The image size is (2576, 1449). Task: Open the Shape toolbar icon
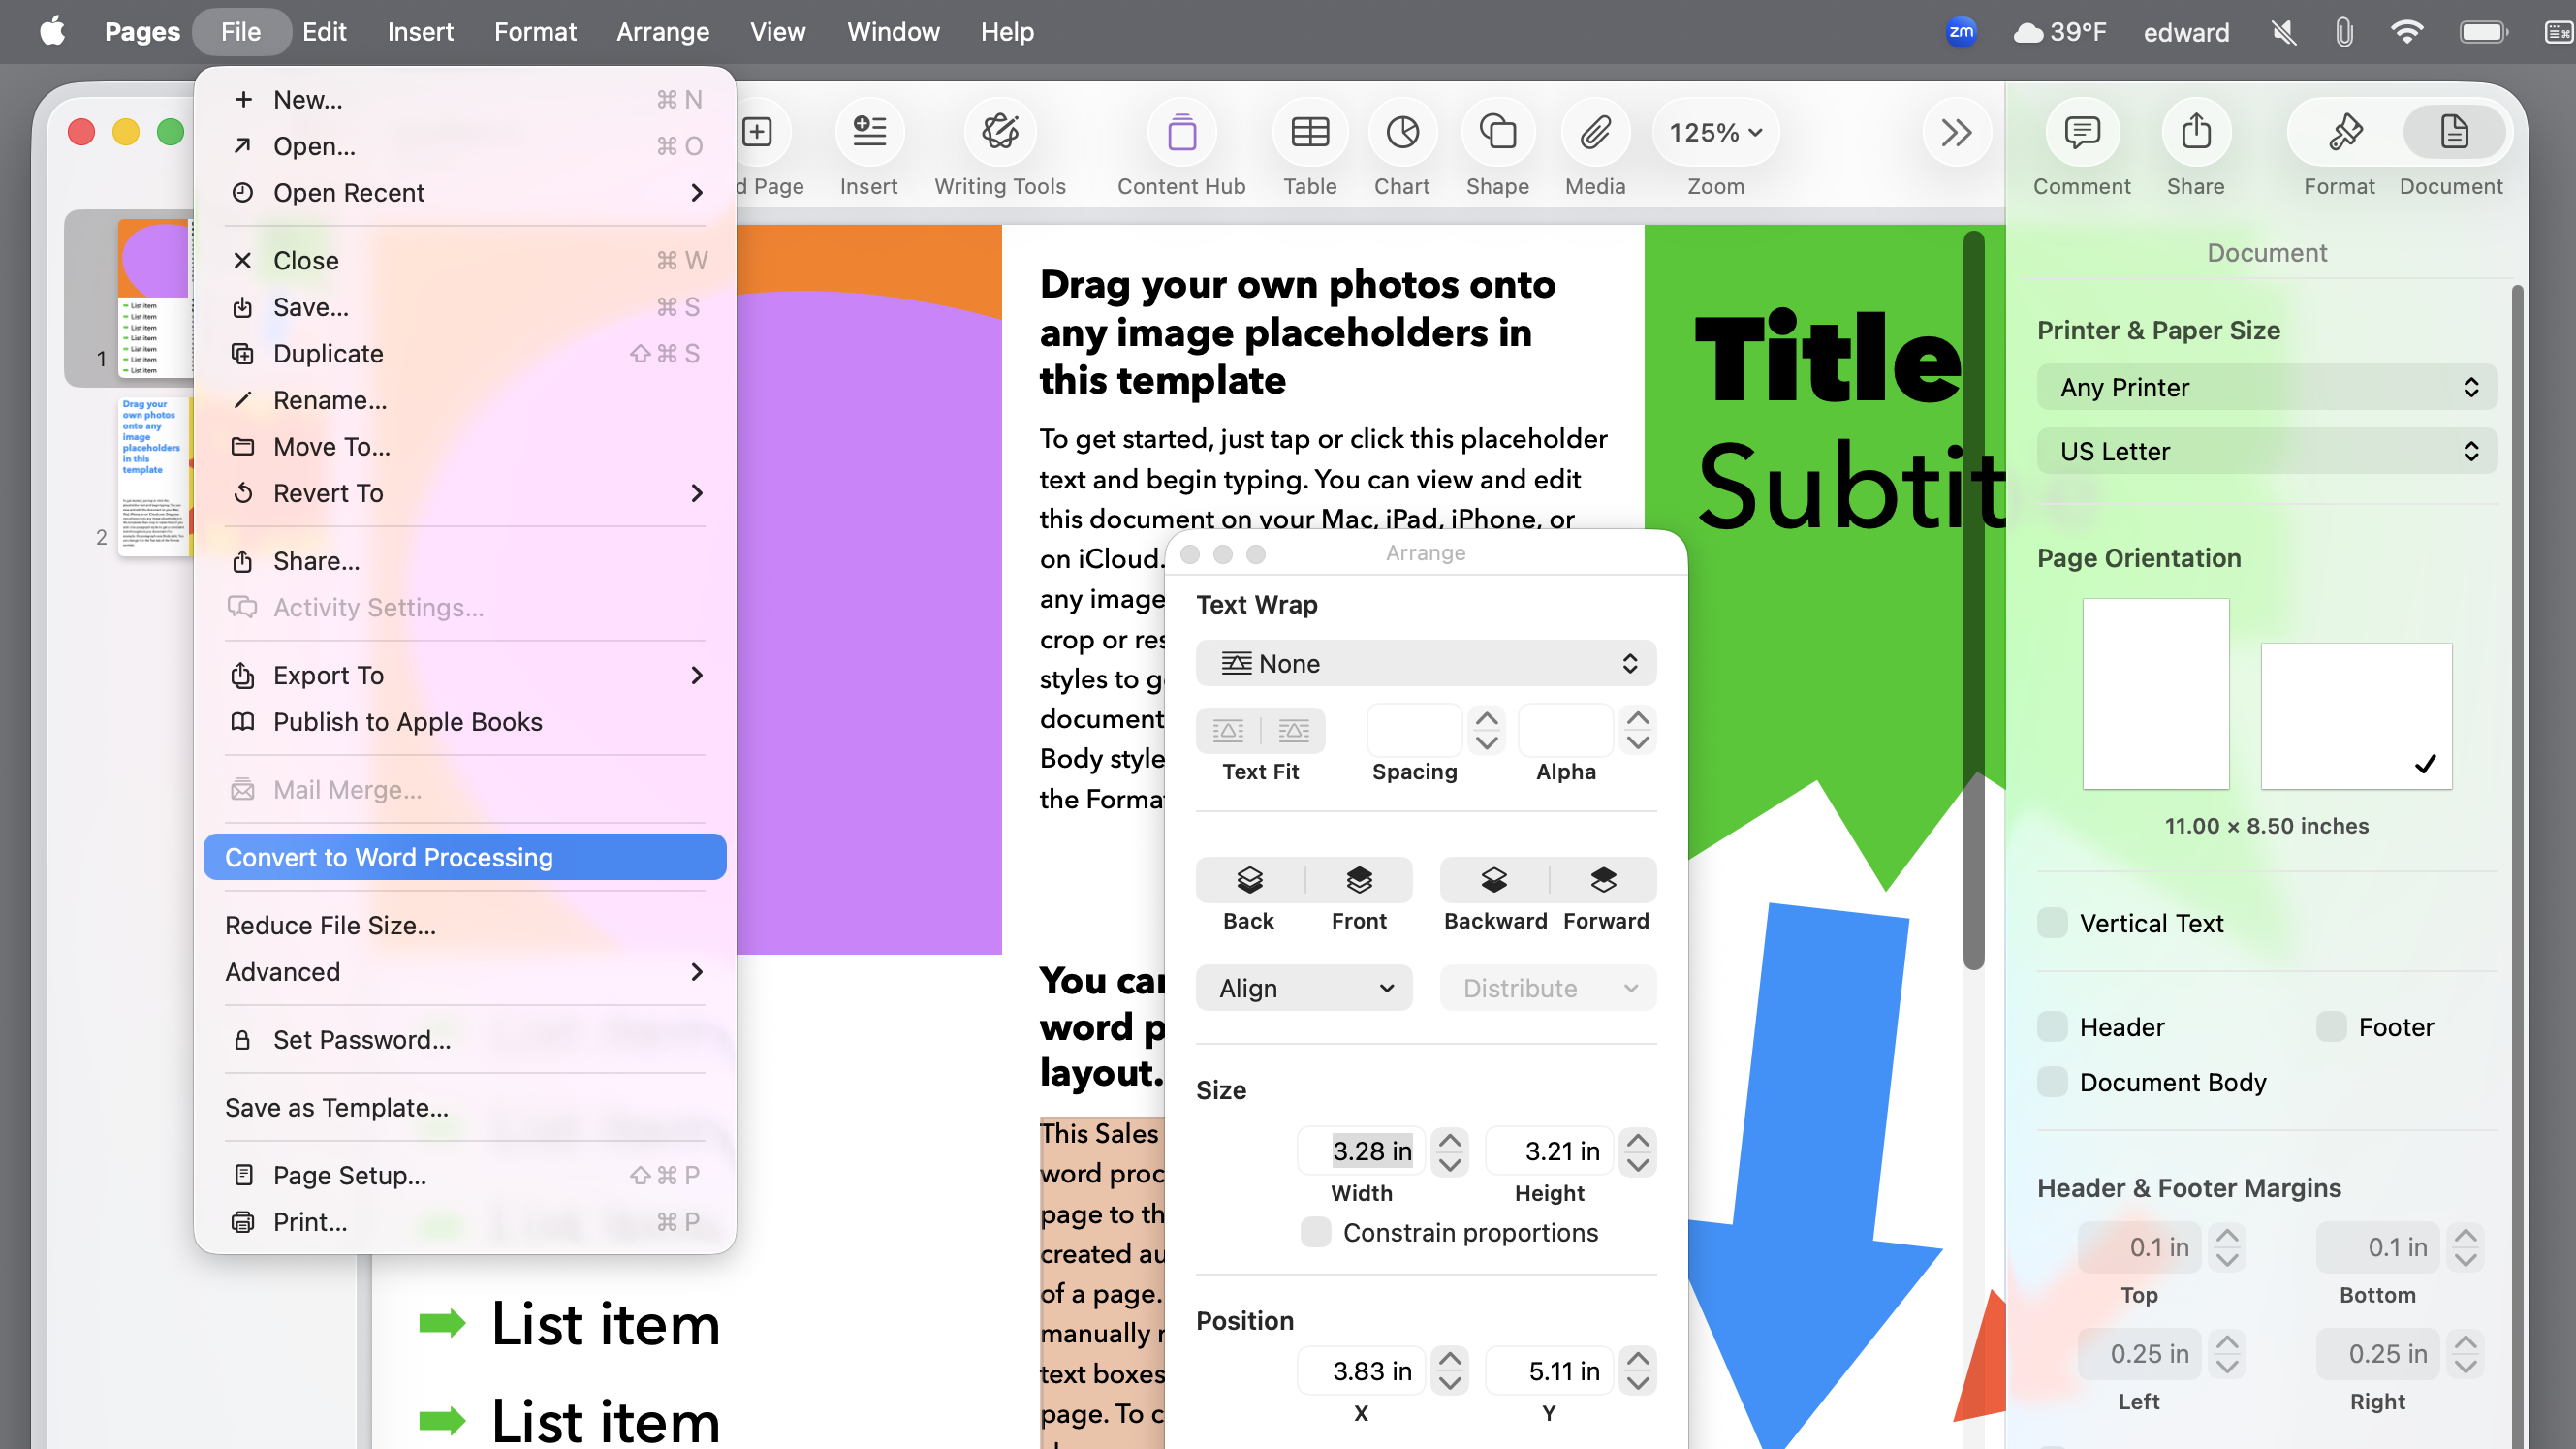coord(1497,132)
